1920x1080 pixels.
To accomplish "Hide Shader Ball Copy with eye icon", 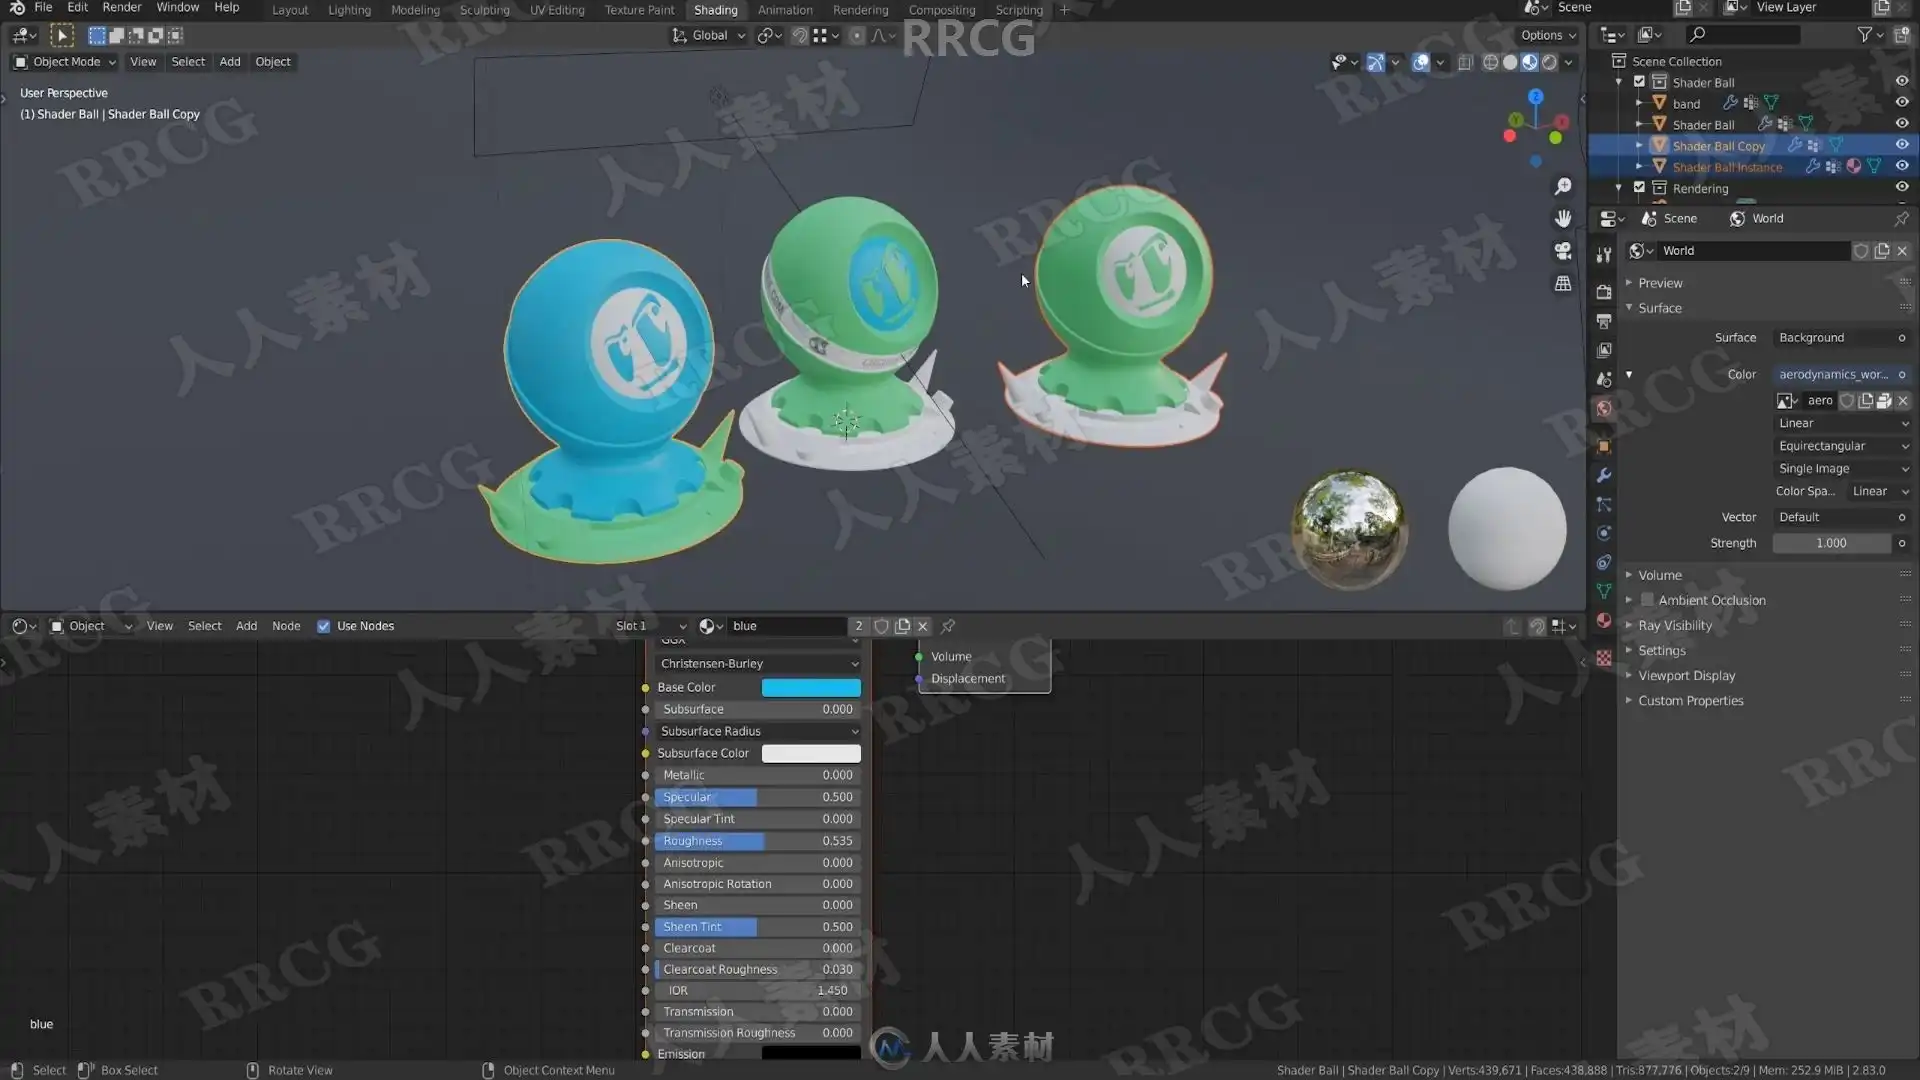I will (1902, 145).
